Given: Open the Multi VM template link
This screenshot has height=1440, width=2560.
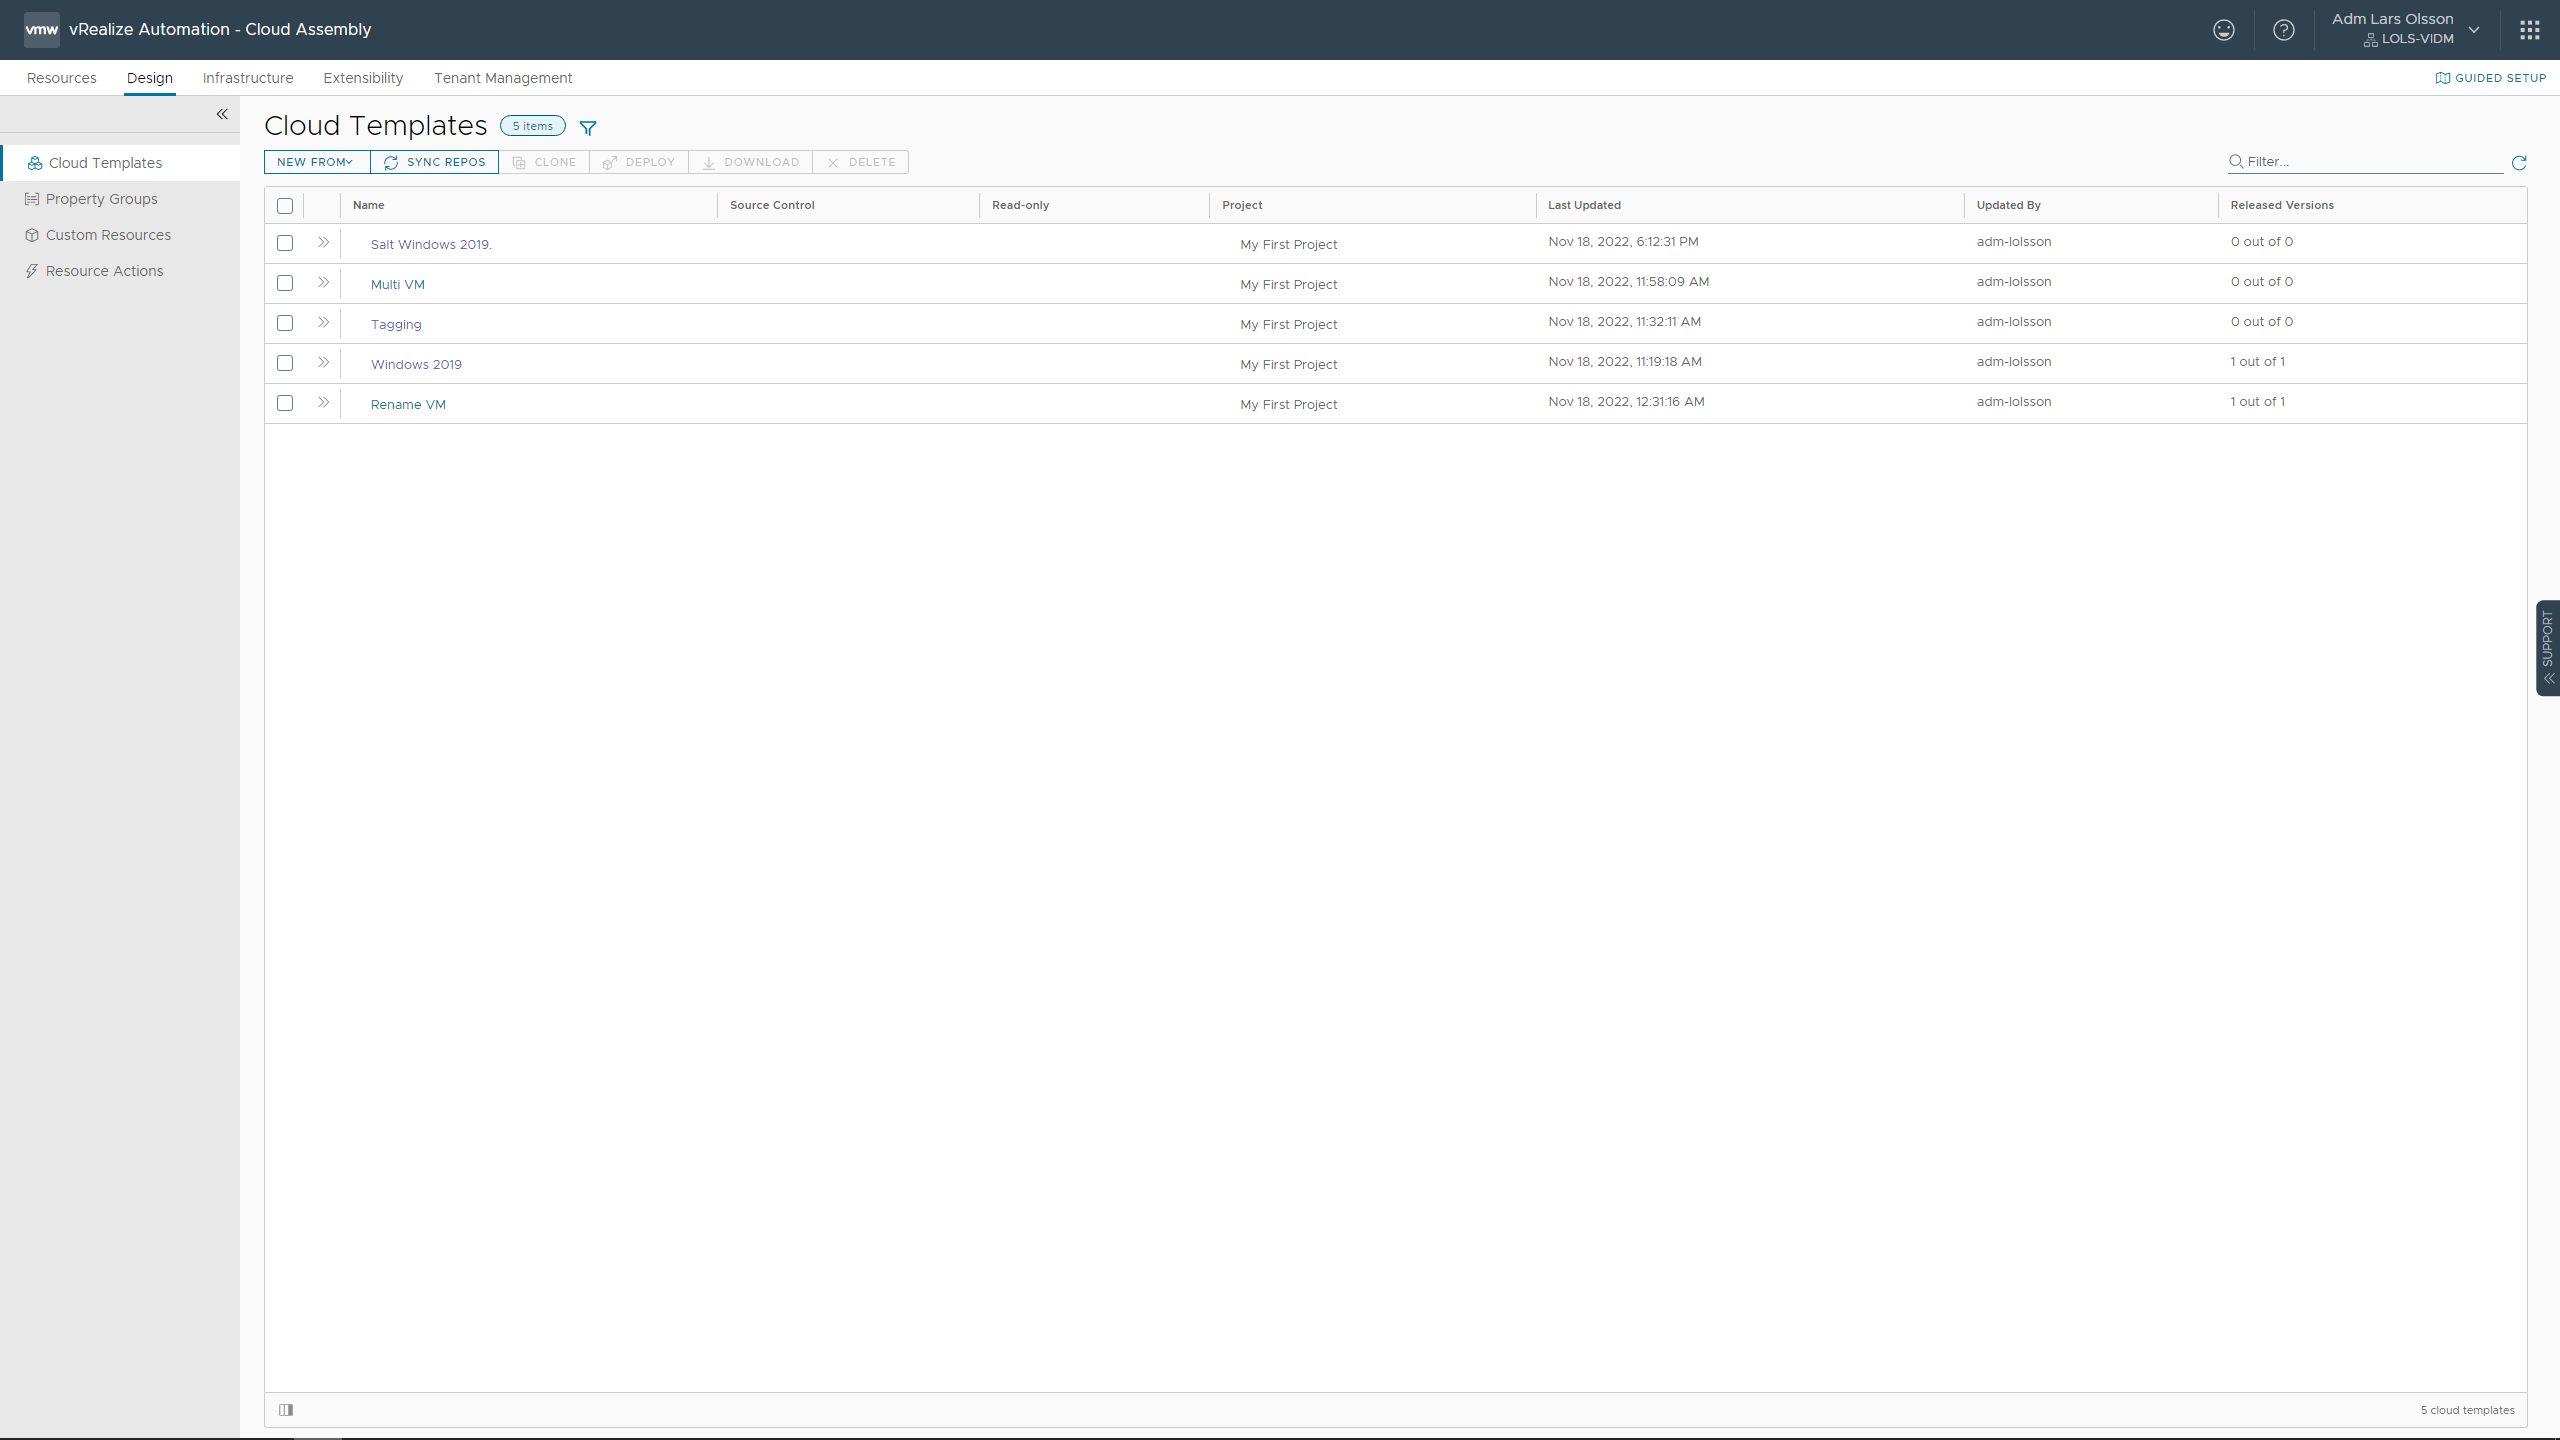Looking at the screenshot, I should pyautogui.click(x=398, y=284).
